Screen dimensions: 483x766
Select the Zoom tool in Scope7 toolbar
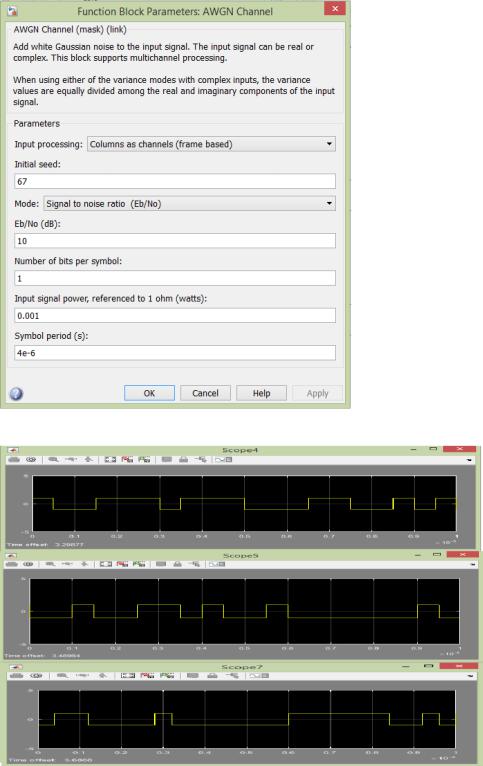tap(62, 676)
